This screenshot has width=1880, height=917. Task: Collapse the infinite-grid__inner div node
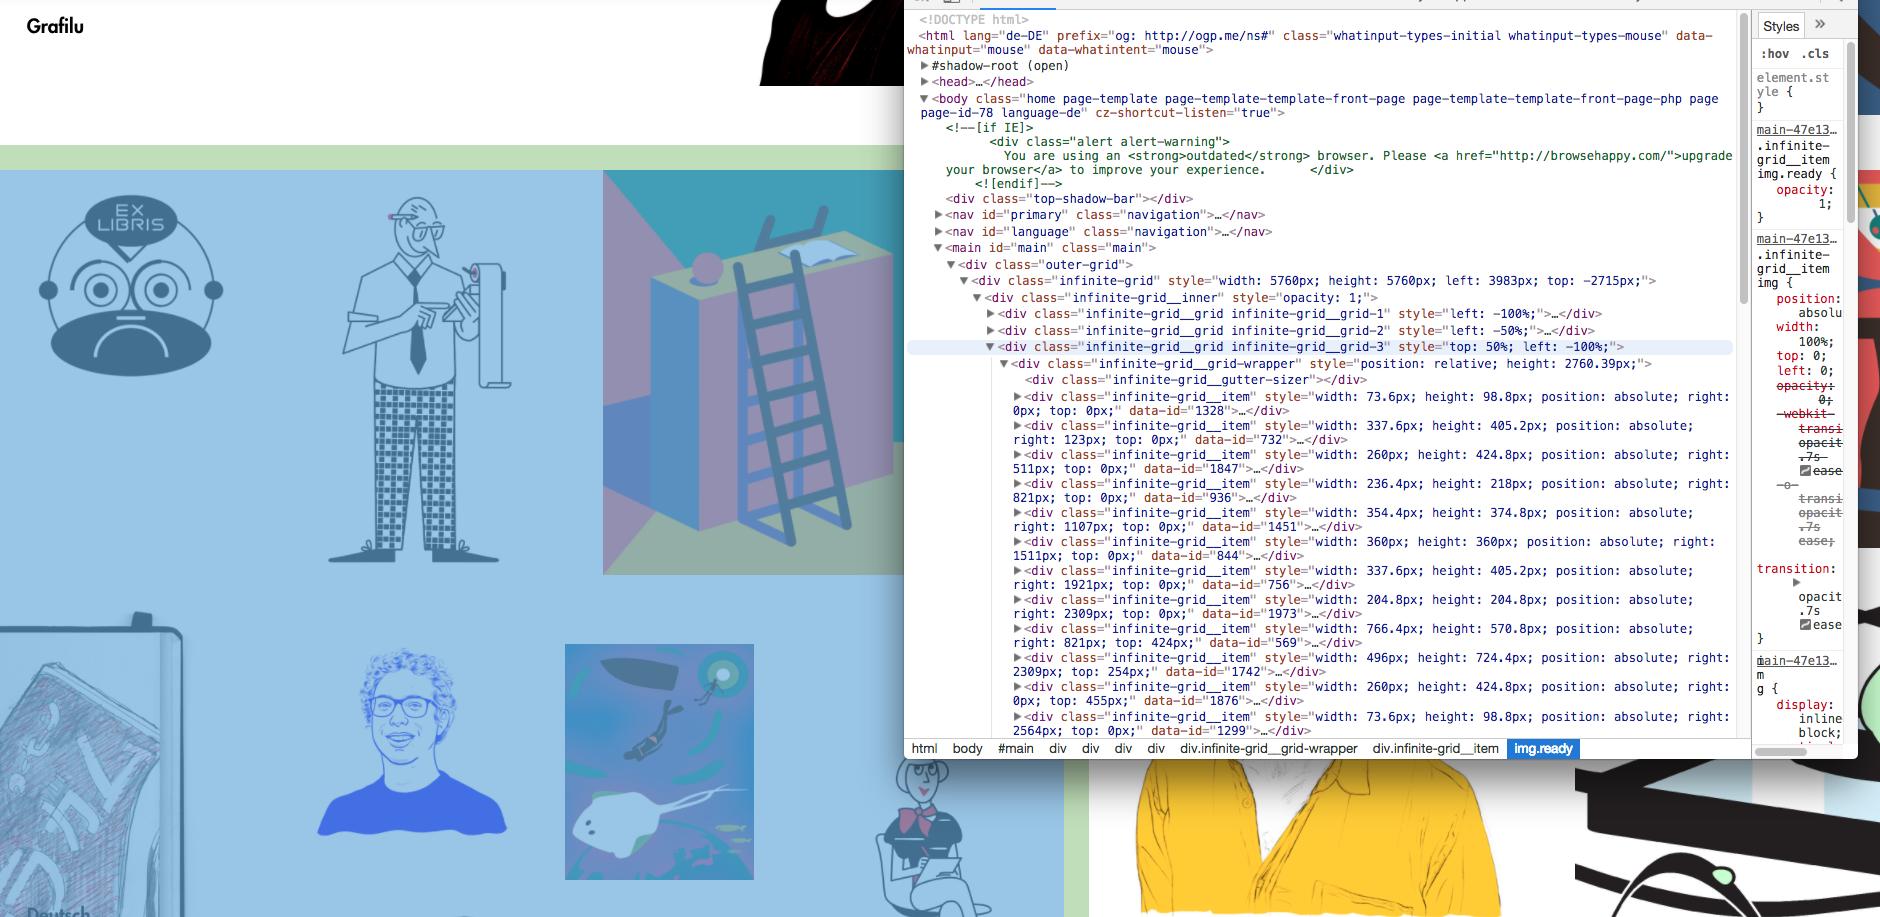click(977, 298)
